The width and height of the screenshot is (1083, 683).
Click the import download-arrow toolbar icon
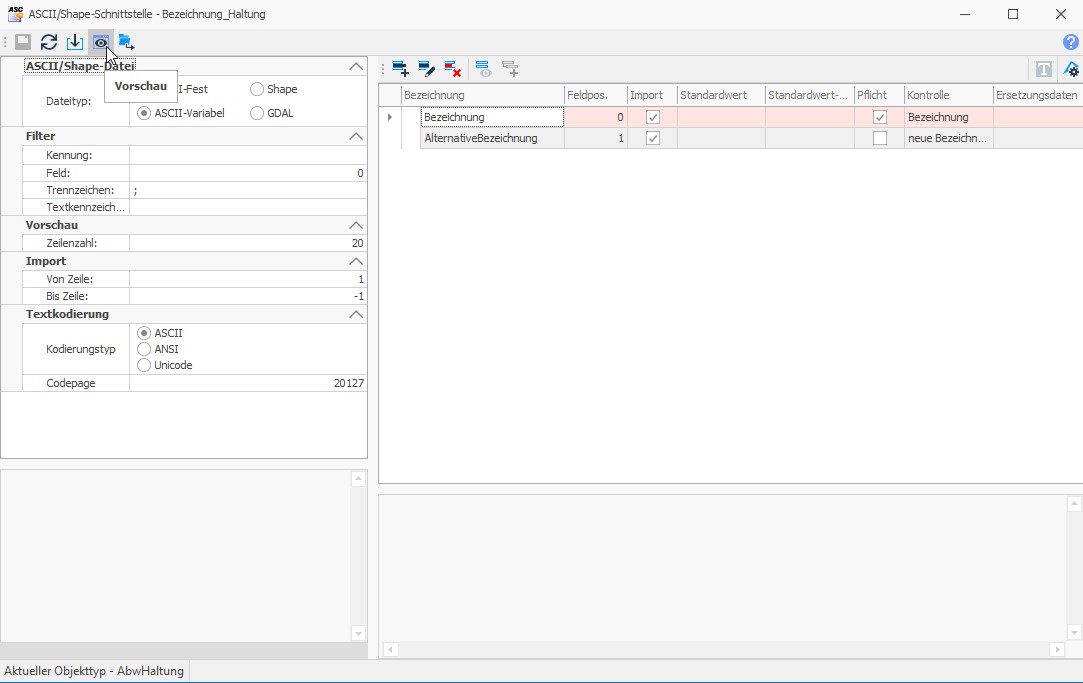point(74,42)
